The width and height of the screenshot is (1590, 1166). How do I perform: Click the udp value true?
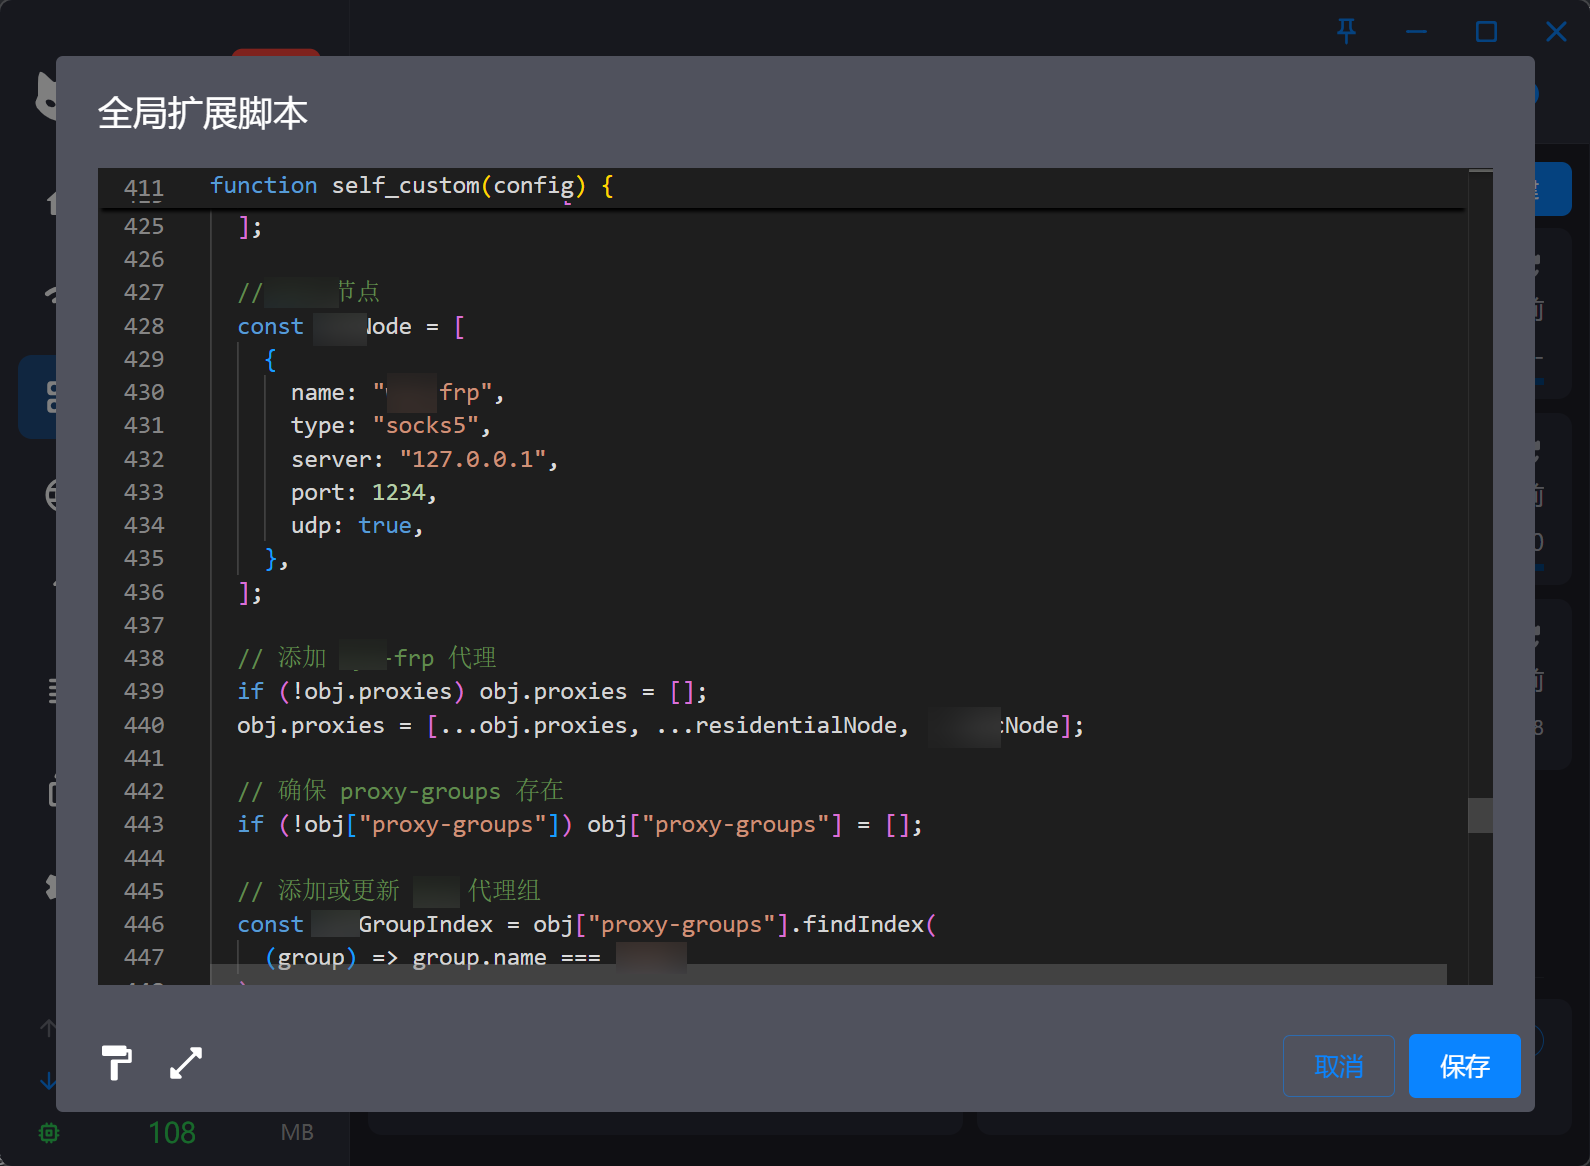click(385, 526)
